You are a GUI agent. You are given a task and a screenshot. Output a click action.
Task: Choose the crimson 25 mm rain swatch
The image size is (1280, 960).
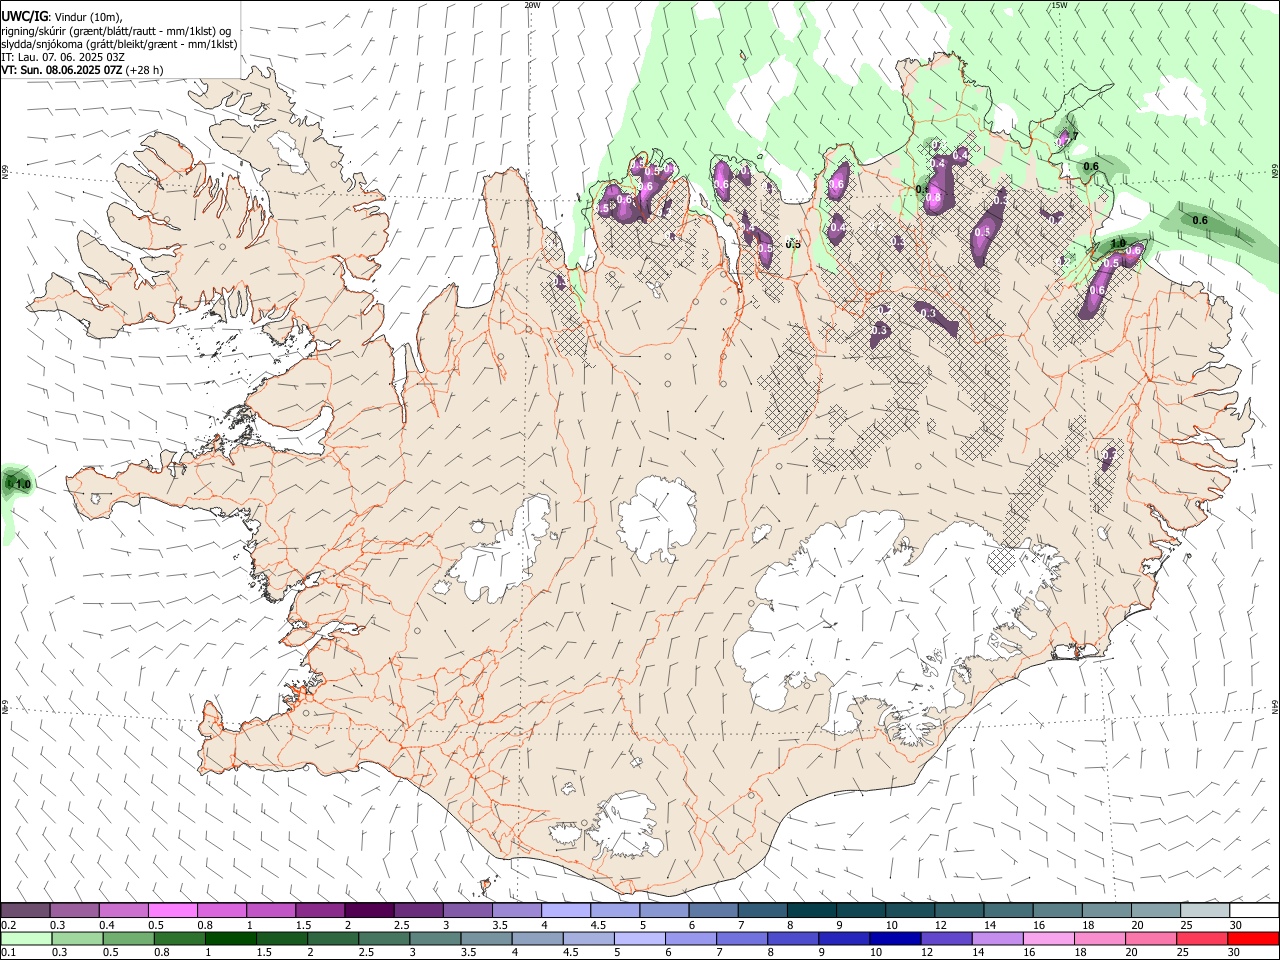coord(1203,938)
